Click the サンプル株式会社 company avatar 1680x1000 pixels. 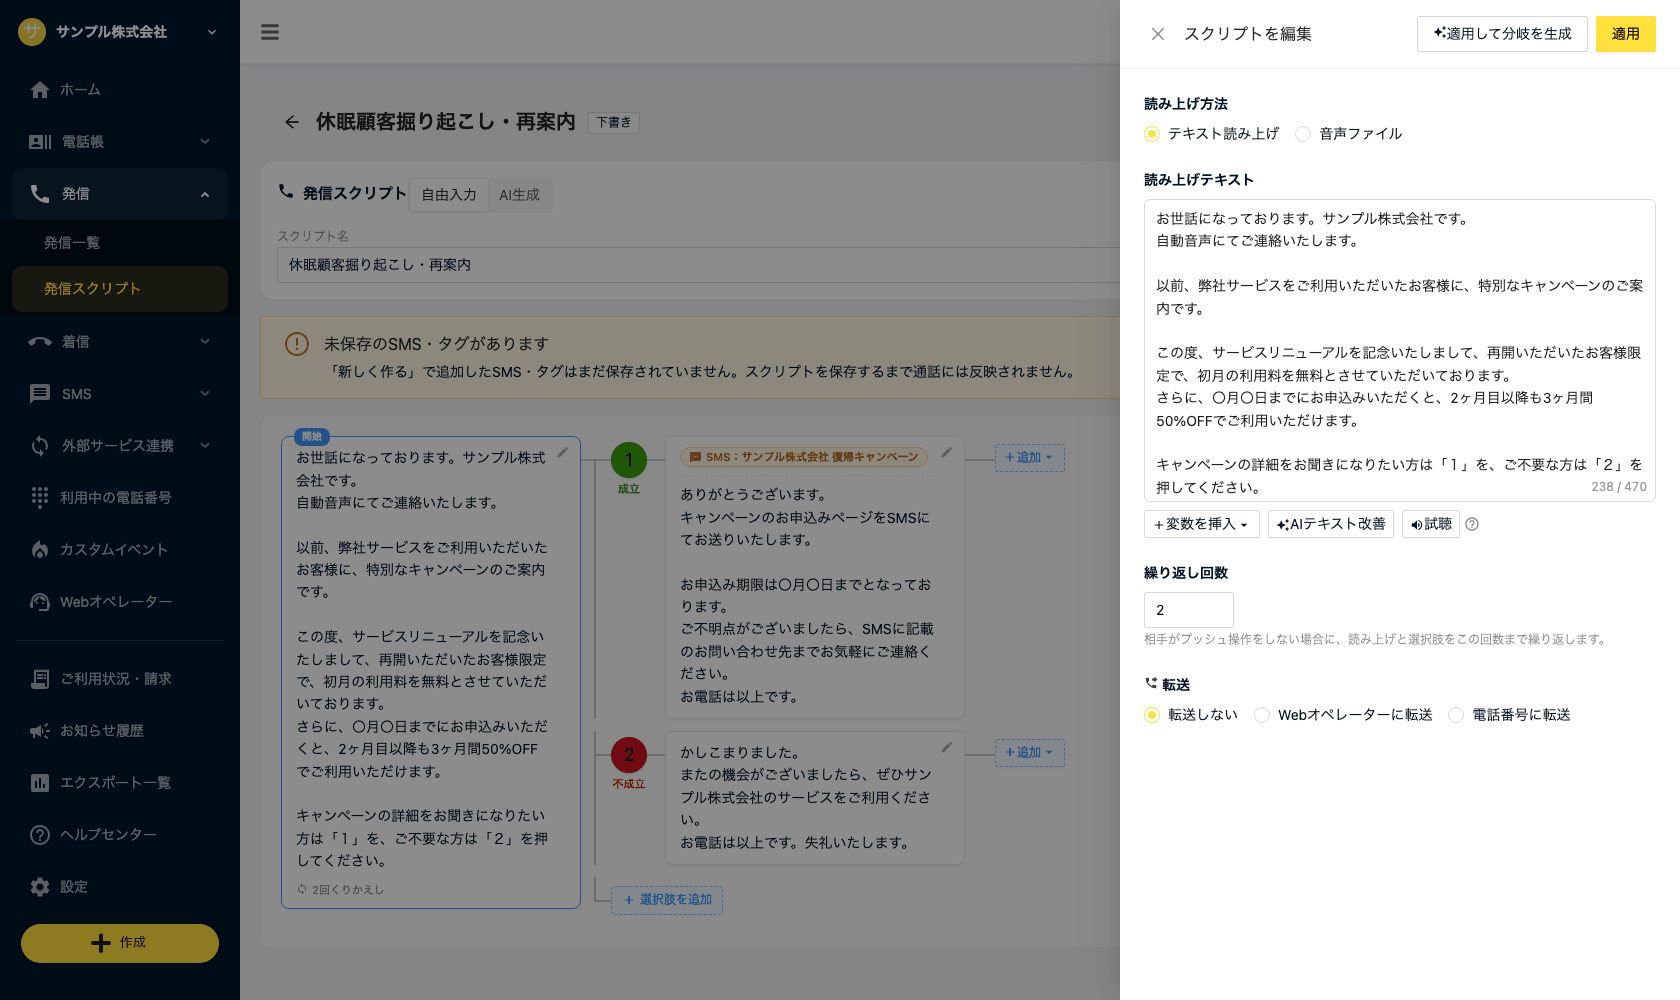point(32,32)
